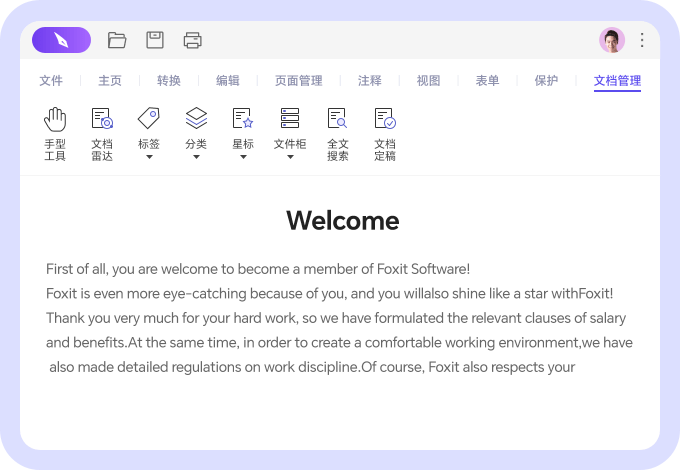Click the Welcome heading in the document
Screen dimensions: 680x470
click(343, 221)
